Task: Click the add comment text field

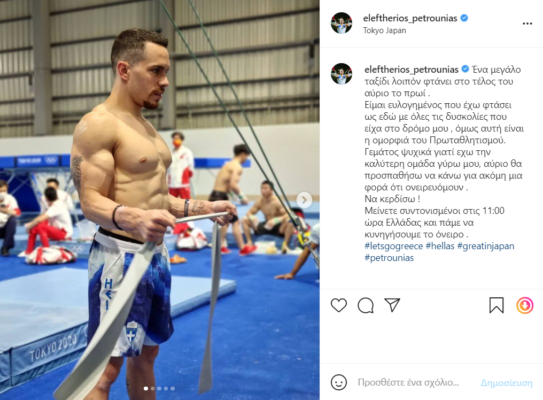Action: pos(408,382)
